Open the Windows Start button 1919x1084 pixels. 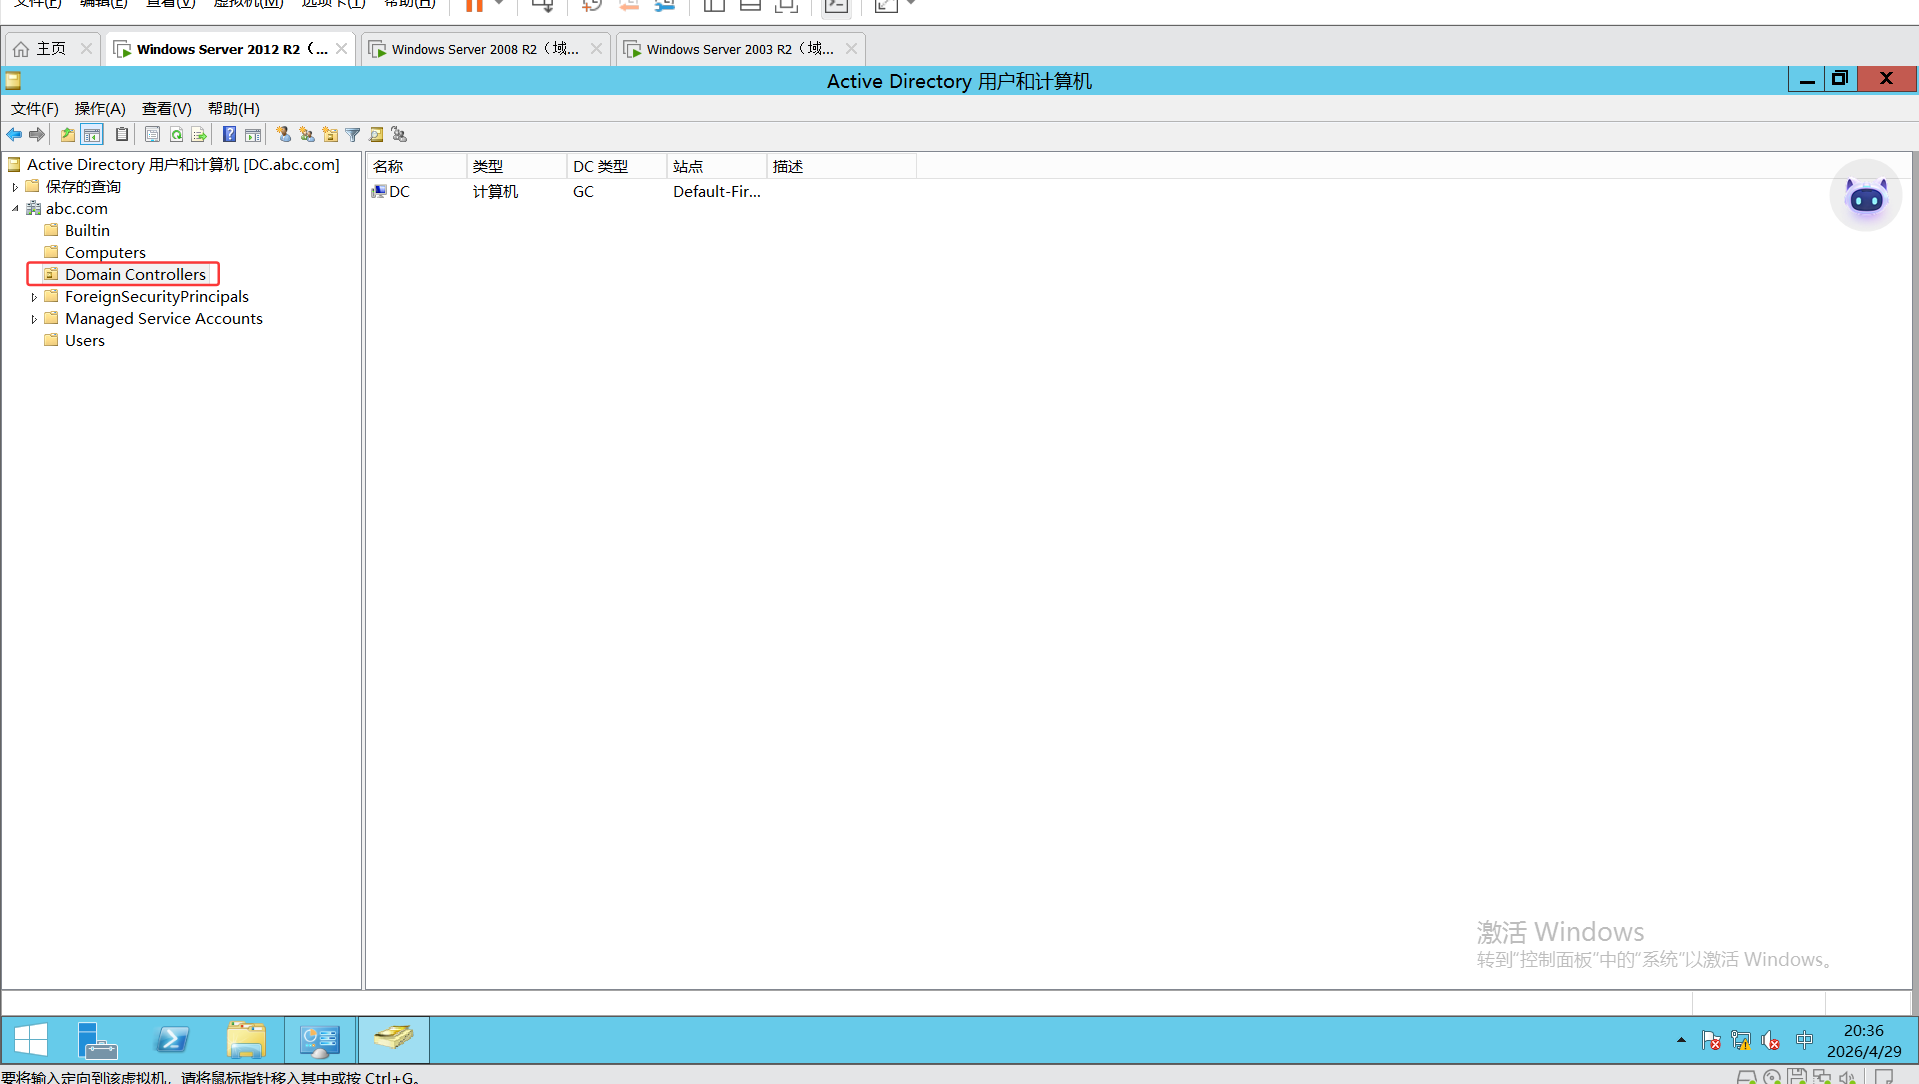pos(31,1040)
